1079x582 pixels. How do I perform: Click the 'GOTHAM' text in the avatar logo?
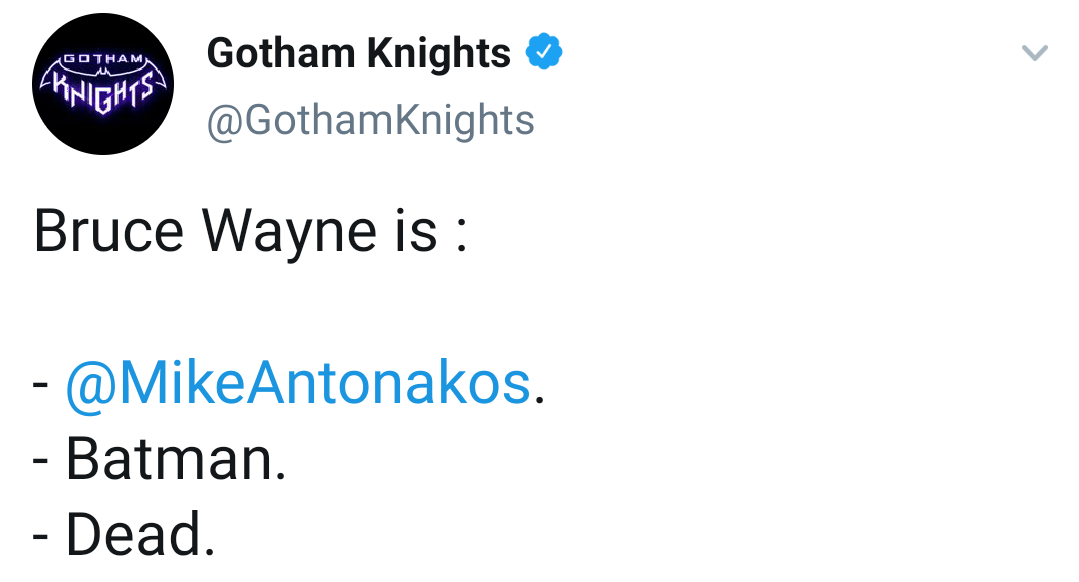[103, 59]
